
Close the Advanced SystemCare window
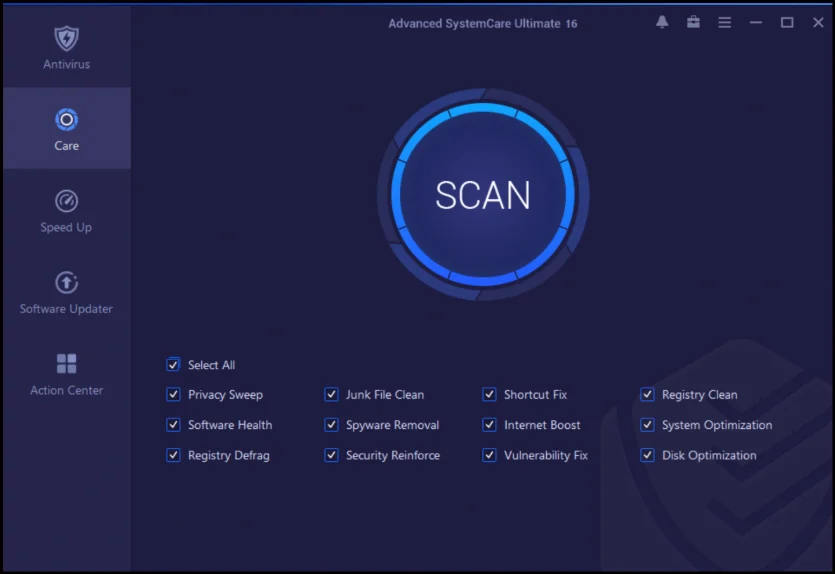click(x=818, y=22)
